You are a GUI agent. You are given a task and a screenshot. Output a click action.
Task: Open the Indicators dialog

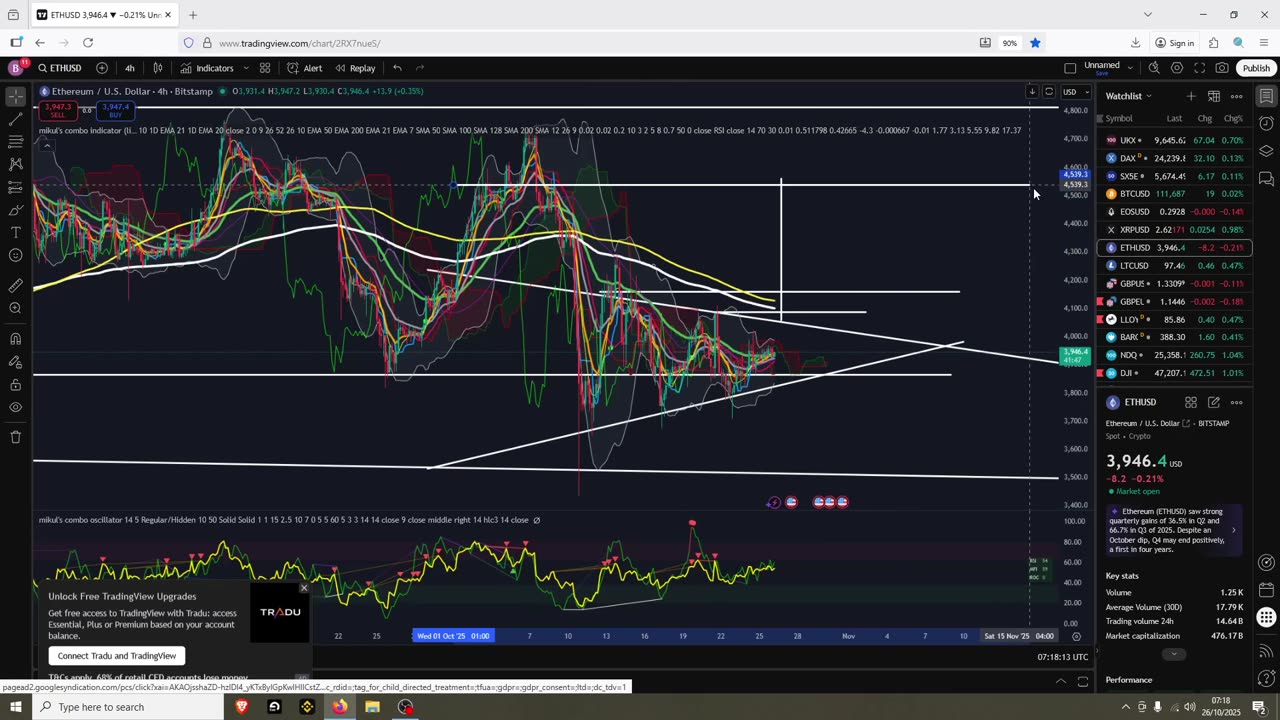[x=208, y=68]
